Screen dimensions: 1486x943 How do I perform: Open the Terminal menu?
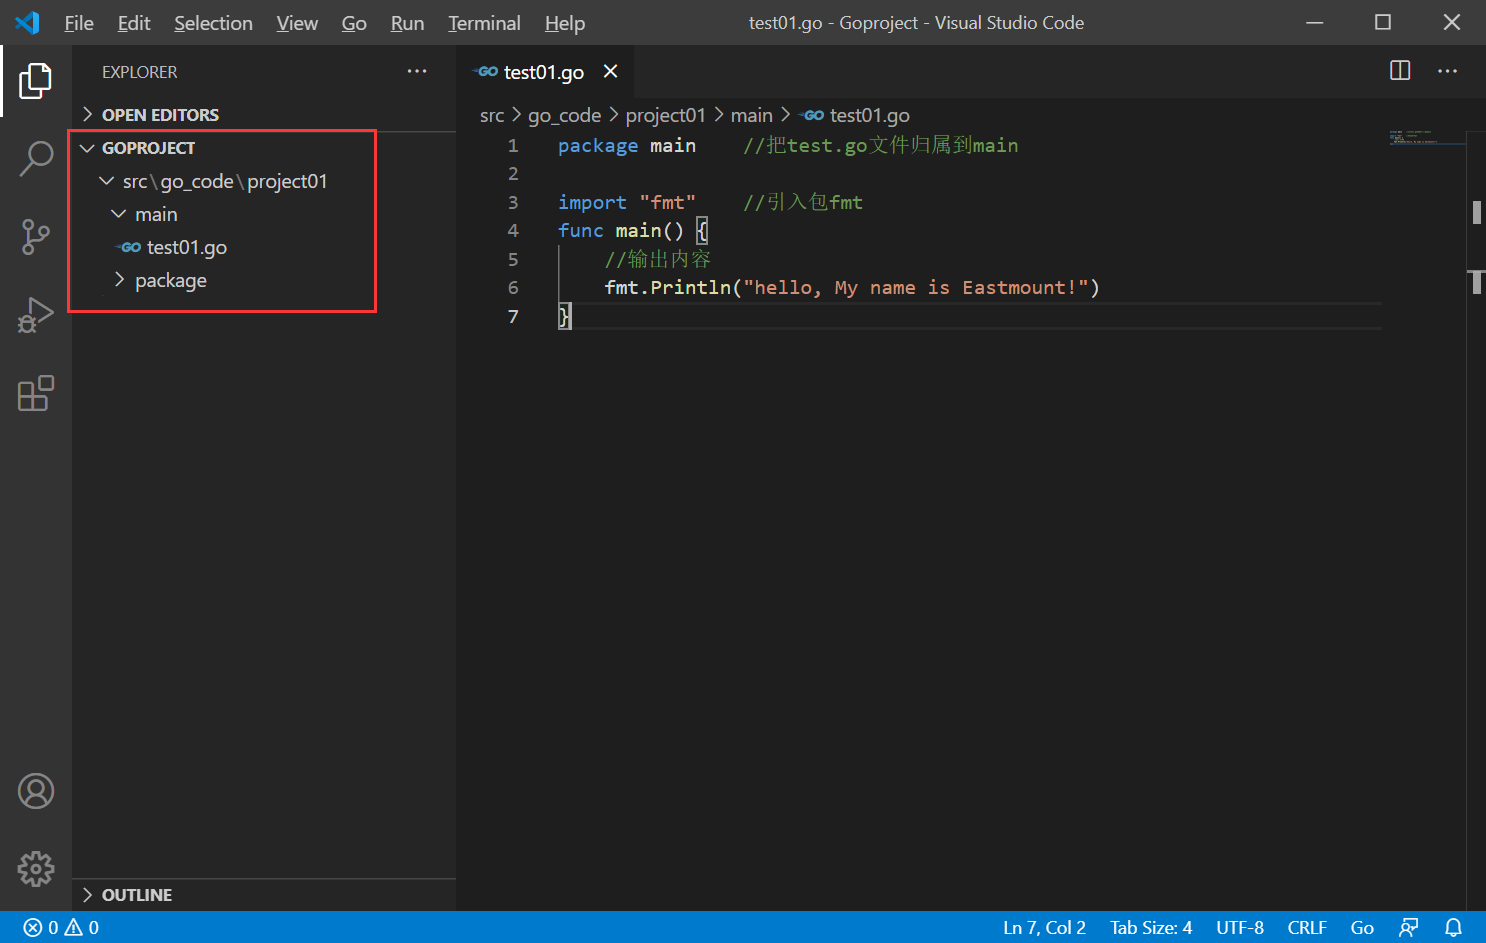coord(484,23)
